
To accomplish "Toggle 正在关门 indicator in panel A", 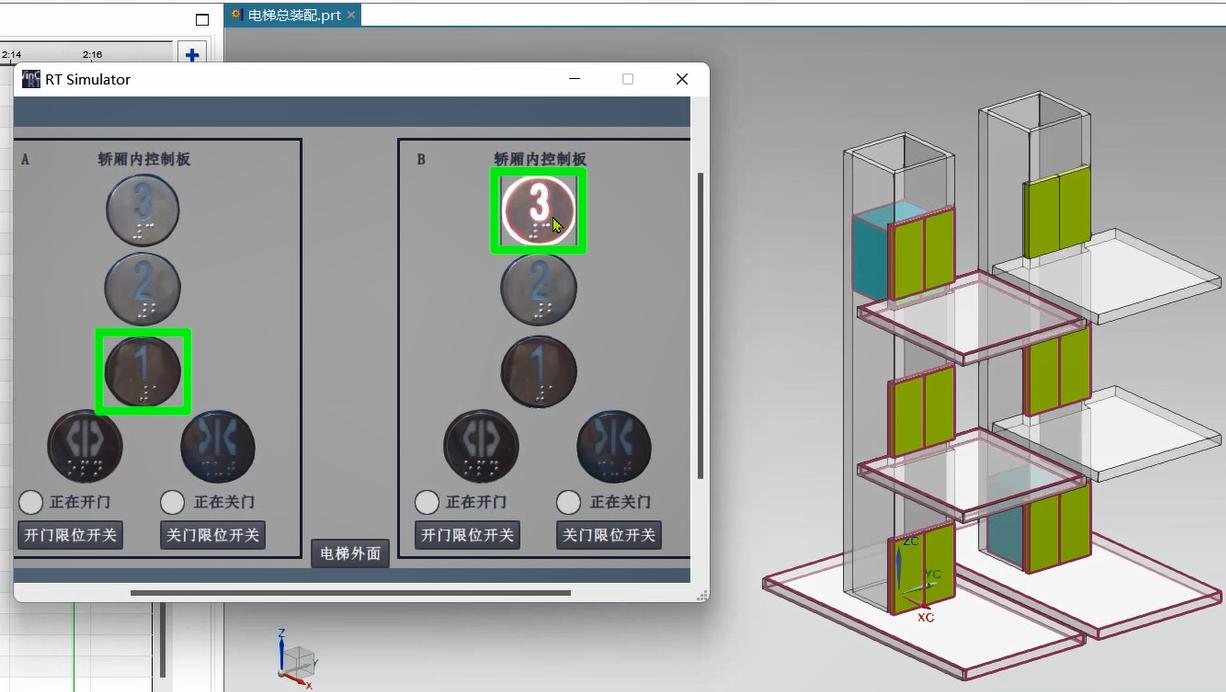I will (173, 502).
